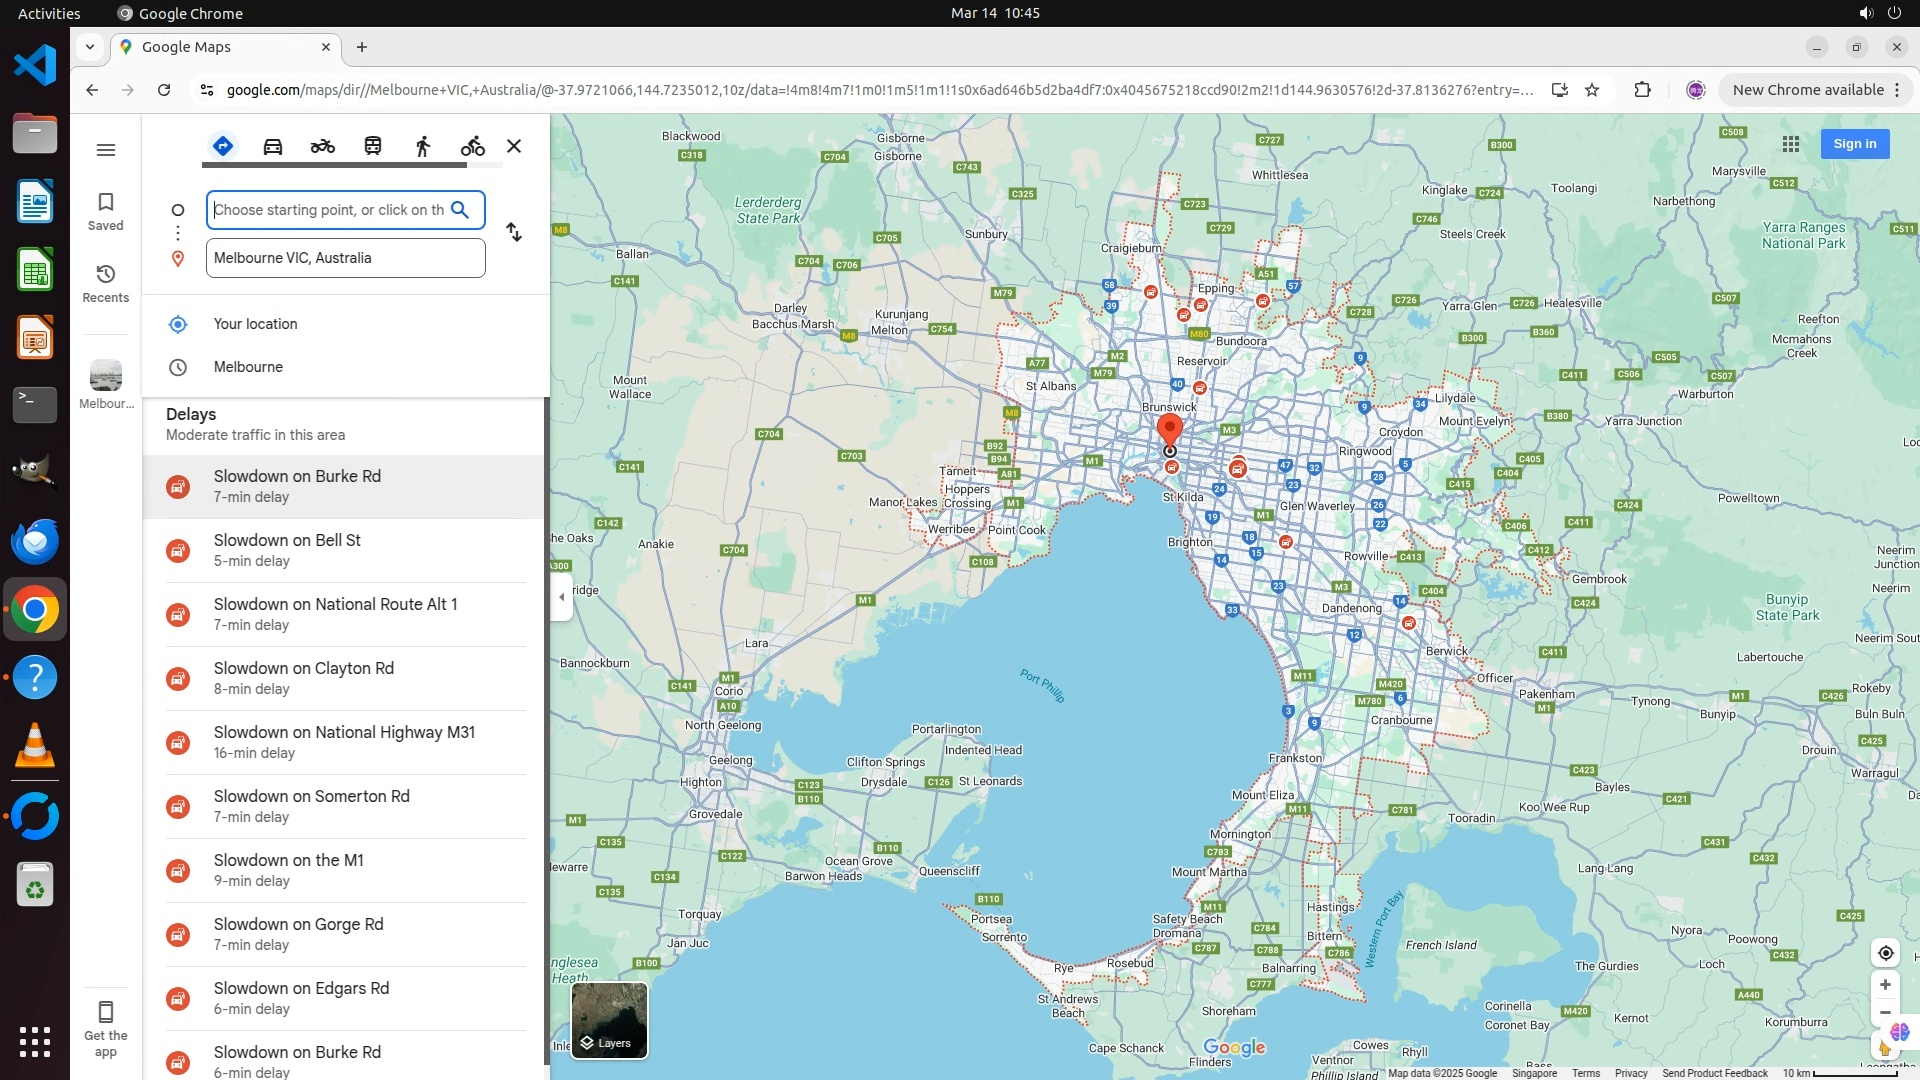Select the Walking travel mode icon
Viewport: 1920px width, 1080px height.
tap(423, 146)
